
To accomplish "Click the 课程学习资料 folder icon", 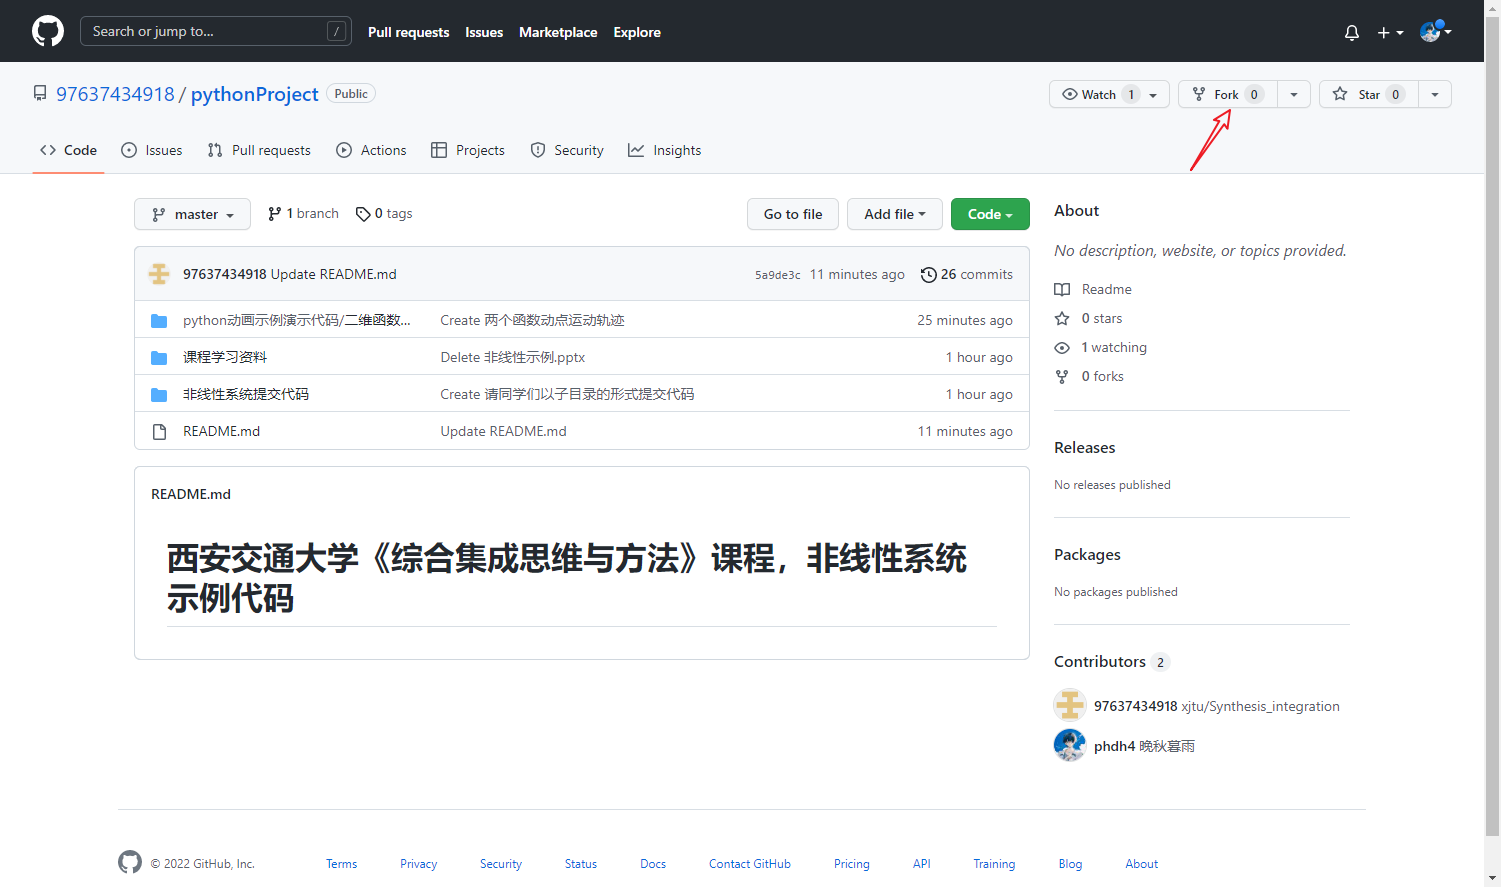I will point(159,357).
